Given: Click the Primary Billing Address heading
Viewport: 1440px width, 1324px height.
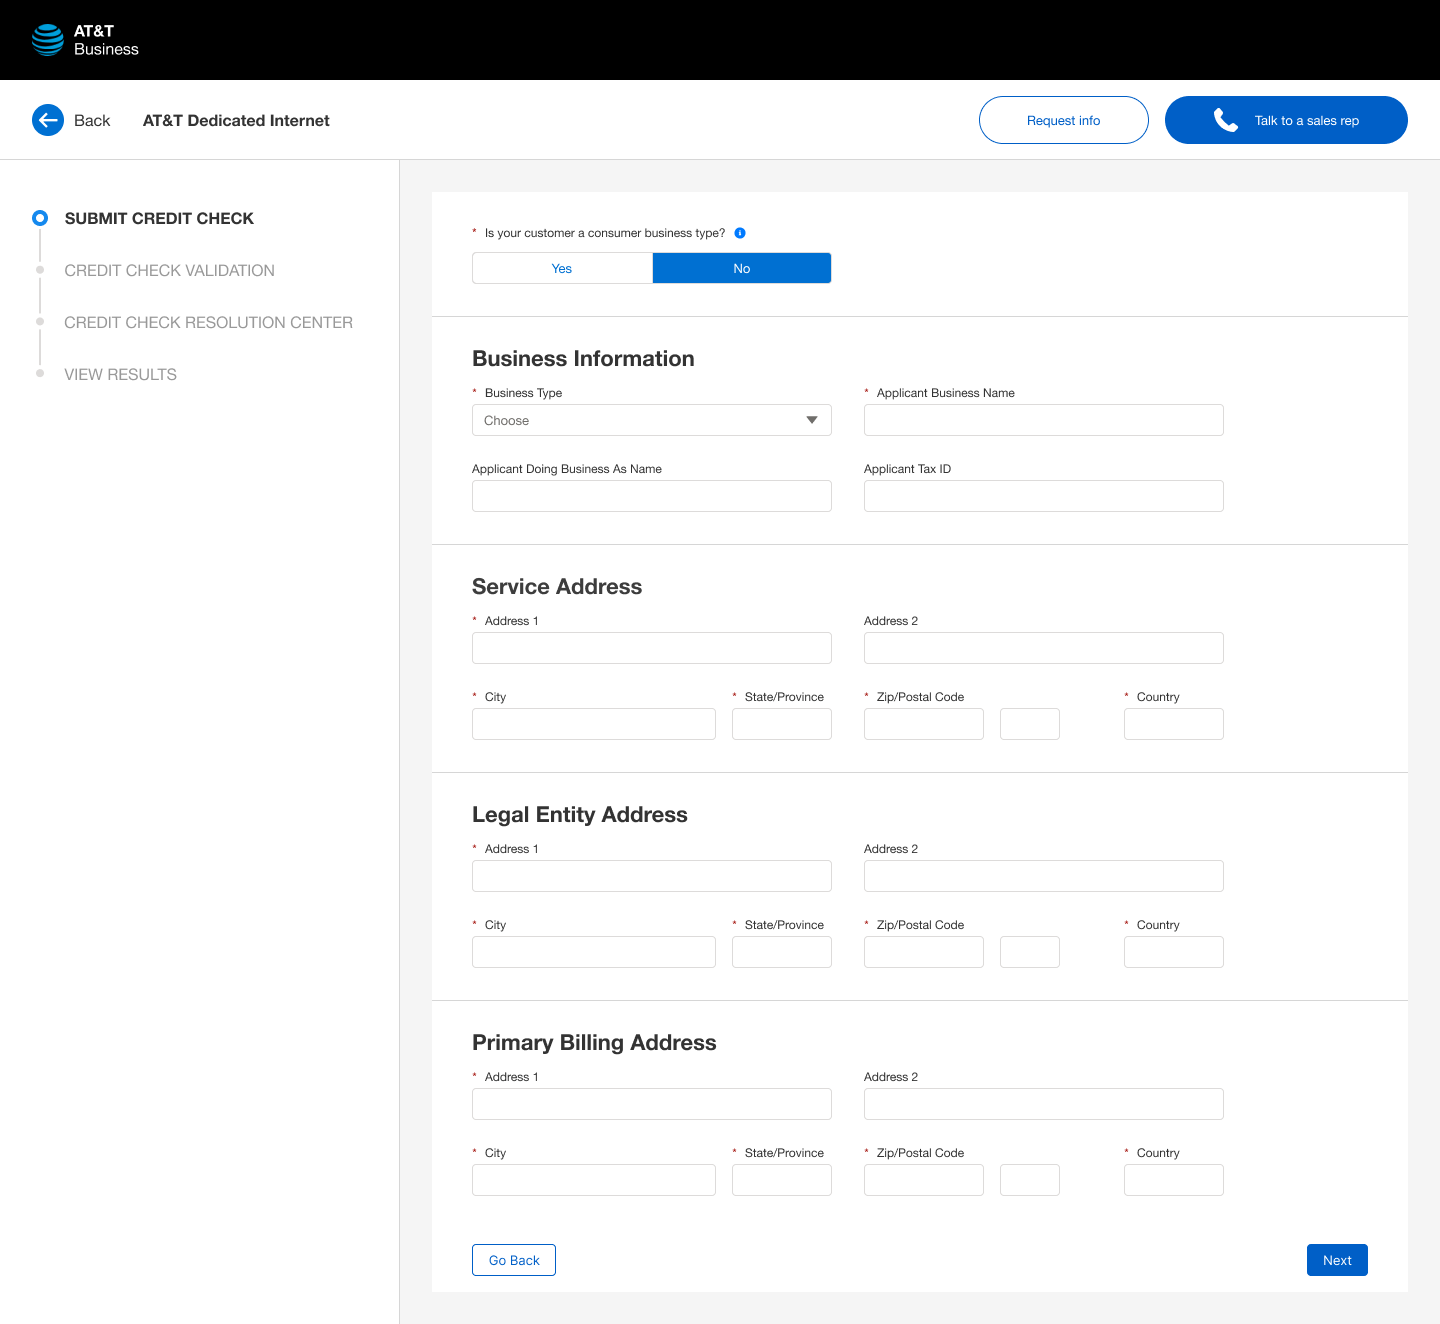Looking at the screenshot, I should tap(594, 1042).
